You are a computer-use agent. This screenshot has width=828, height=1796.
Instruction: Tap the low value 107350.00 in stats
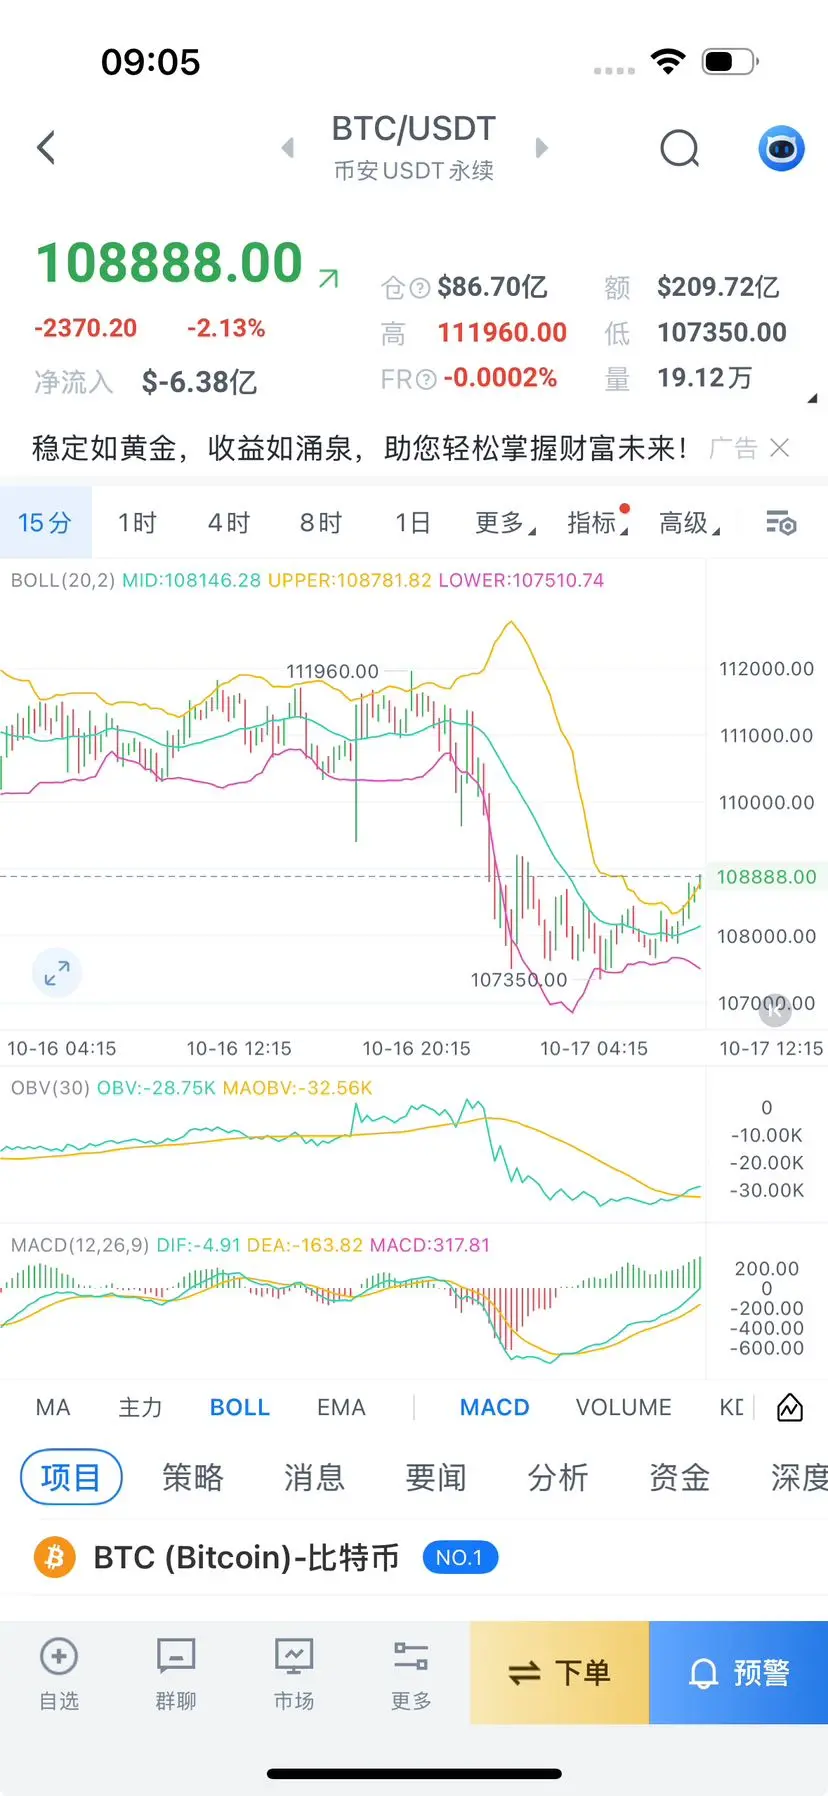(x=722, y=333)
